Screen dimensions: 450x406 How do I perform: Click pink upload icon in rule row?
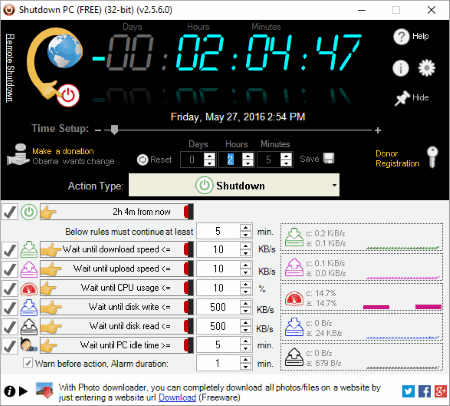[x=29, y=269]
